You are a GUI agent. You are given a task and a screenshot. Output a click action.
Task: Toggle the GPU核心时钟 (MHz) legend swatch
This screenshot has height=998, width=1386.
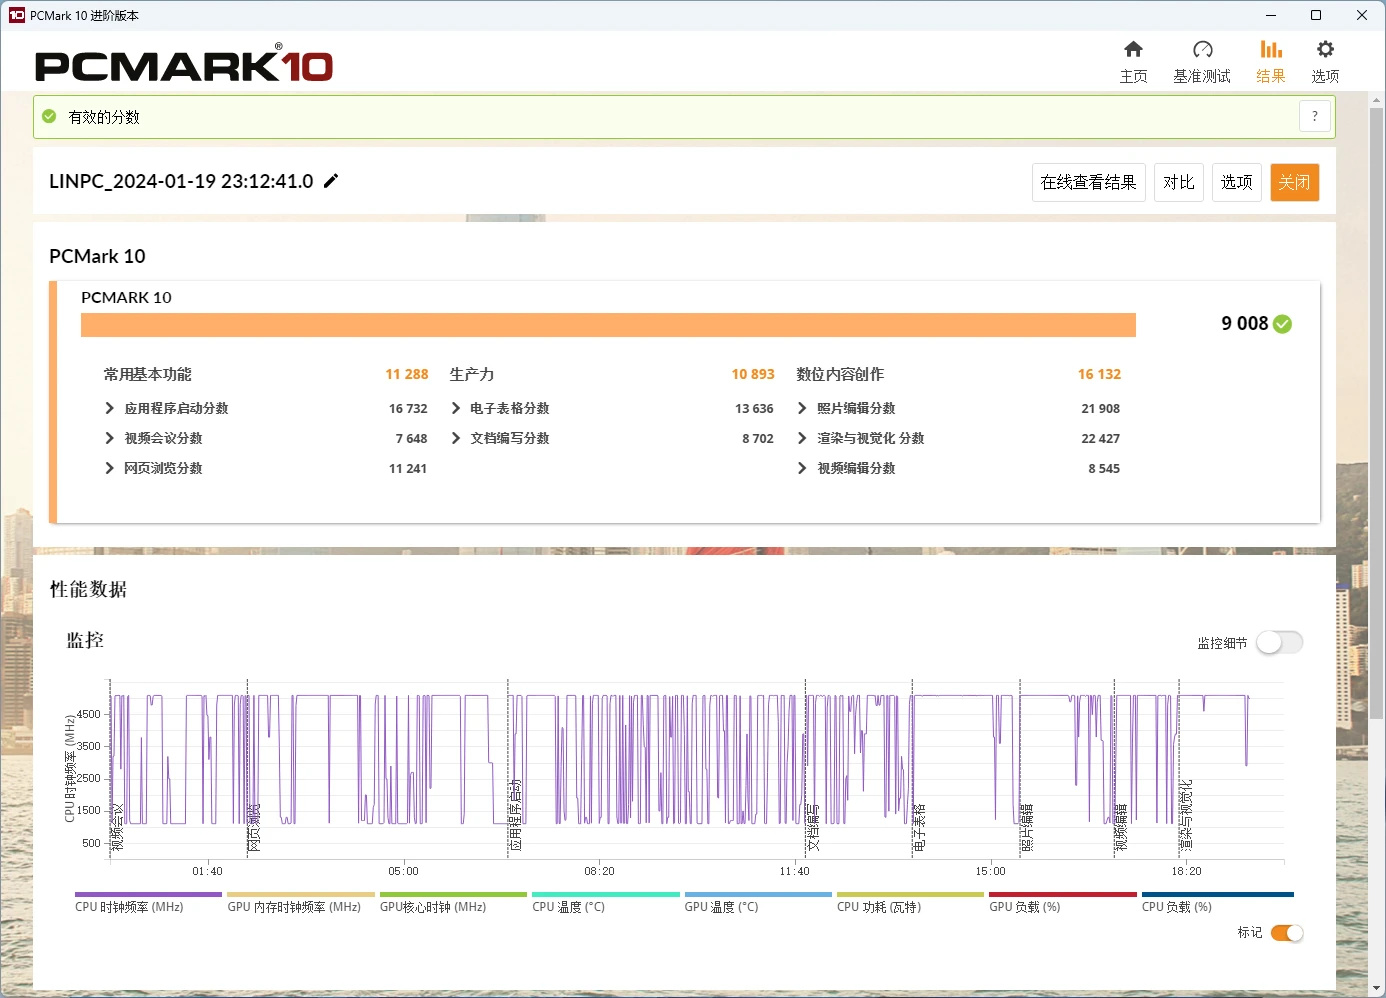pos(453,895)
